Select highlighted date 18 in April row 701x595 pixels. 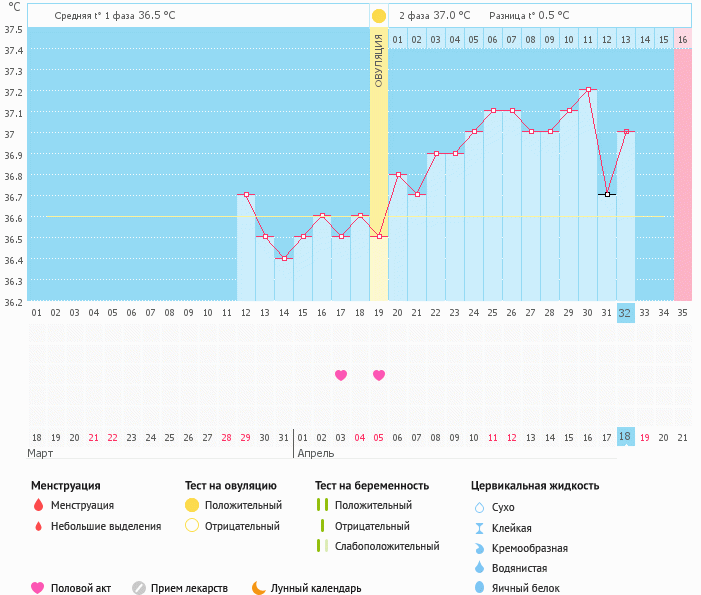click(x=625, y=437)
